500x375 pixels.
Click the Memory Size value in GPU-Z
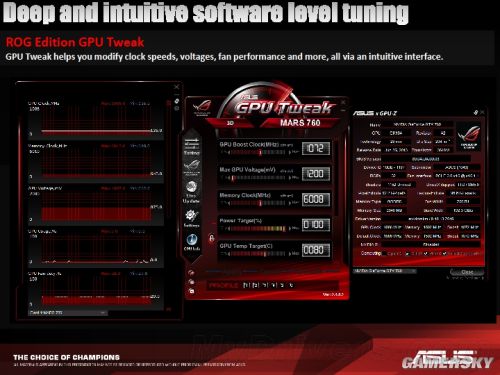tap(394, 210)
